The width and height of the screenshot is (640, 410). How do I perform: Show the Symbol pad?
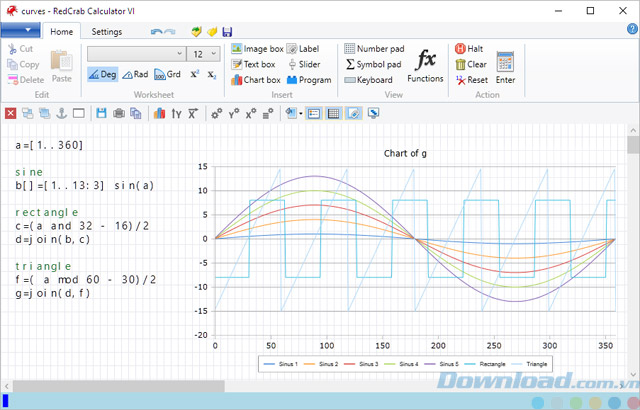click(x=373, y=64)
